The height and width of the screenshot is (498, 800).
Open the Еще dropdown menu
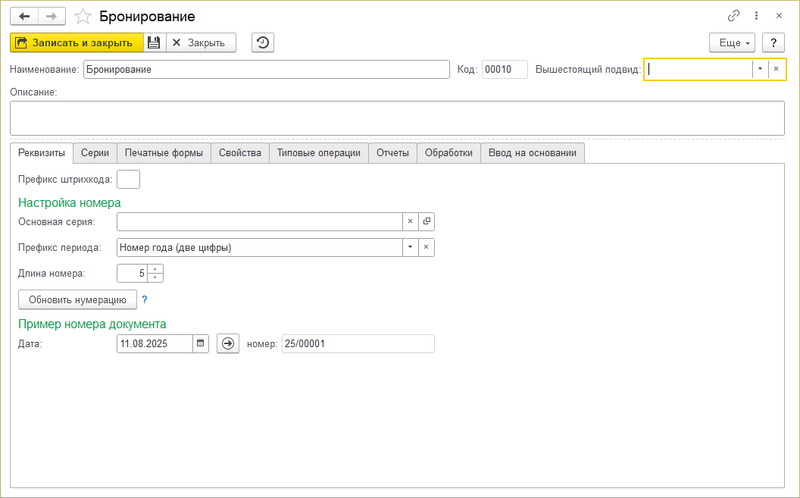coord(732,43)
